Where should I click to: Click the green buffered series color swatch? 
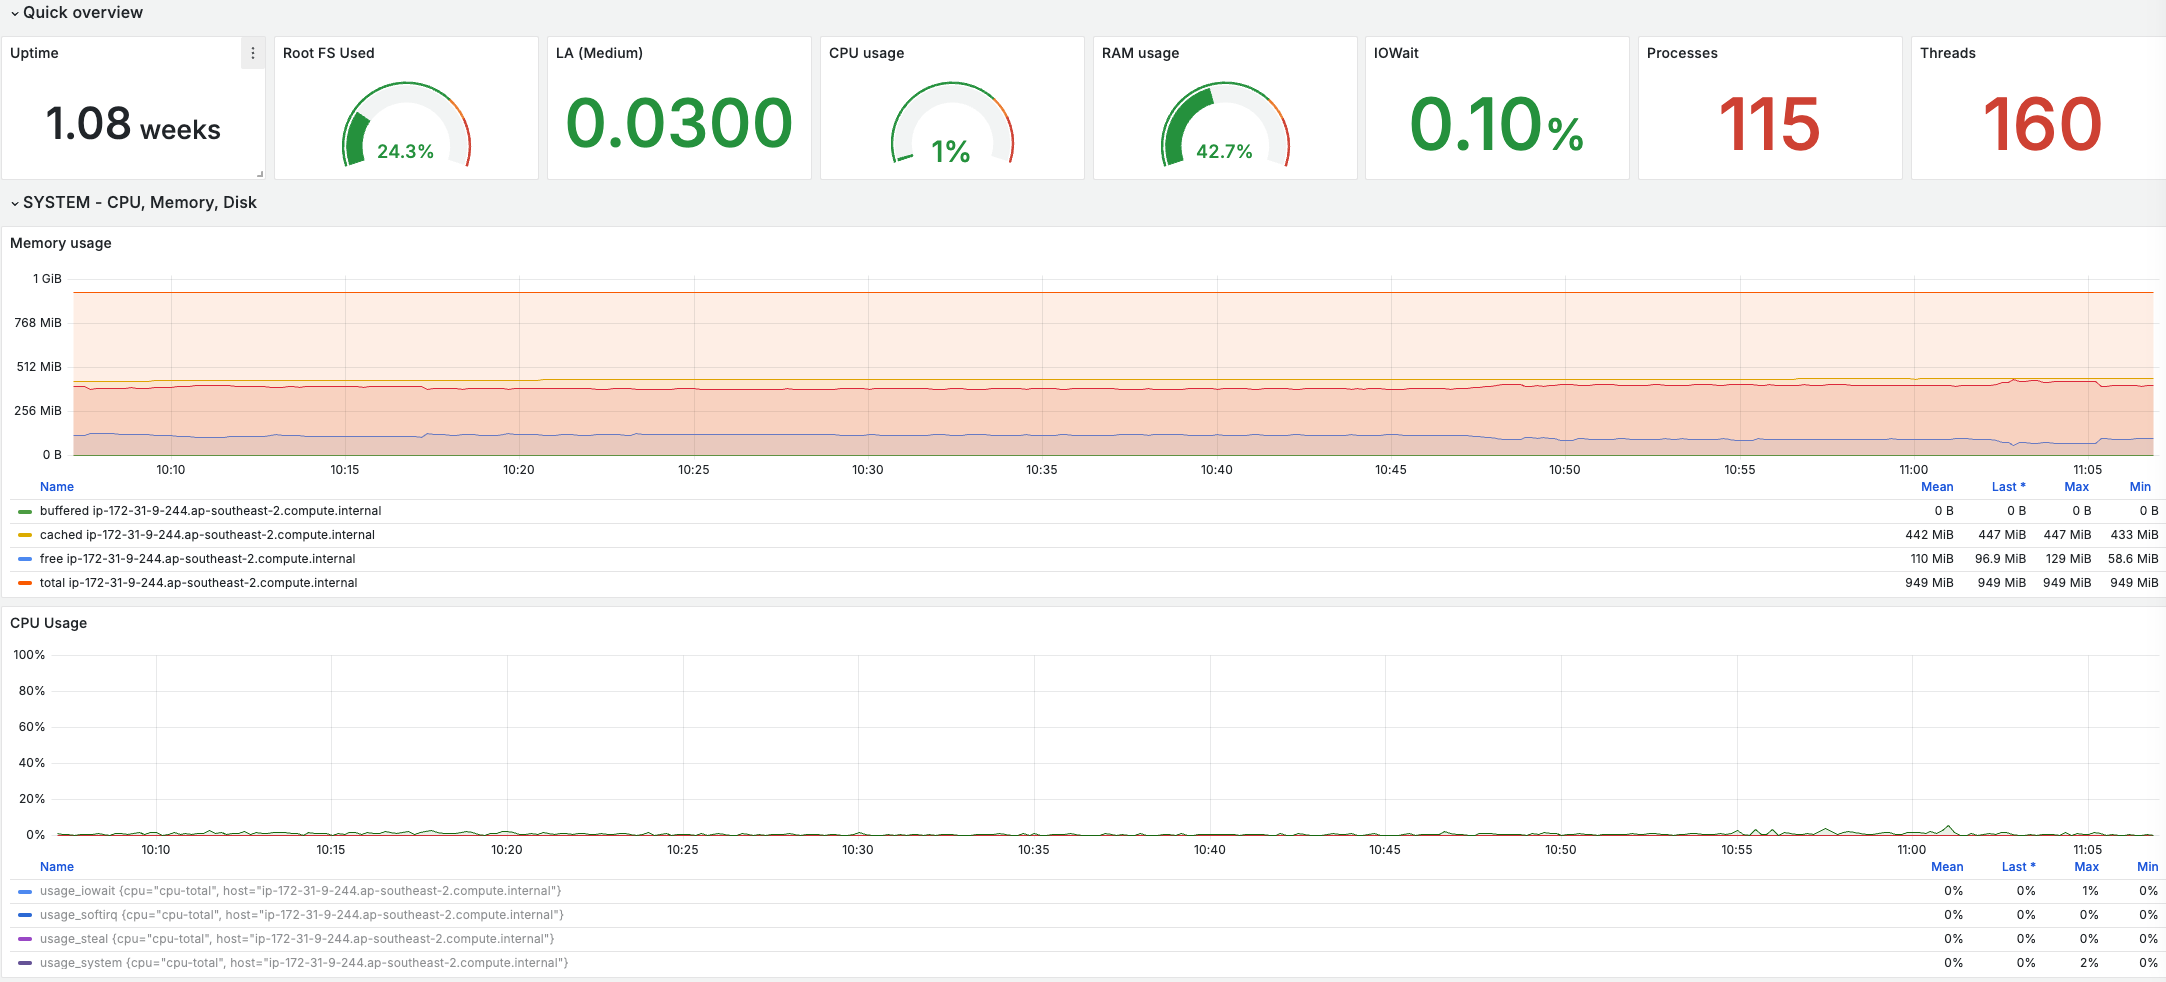(x=25, y=511)
